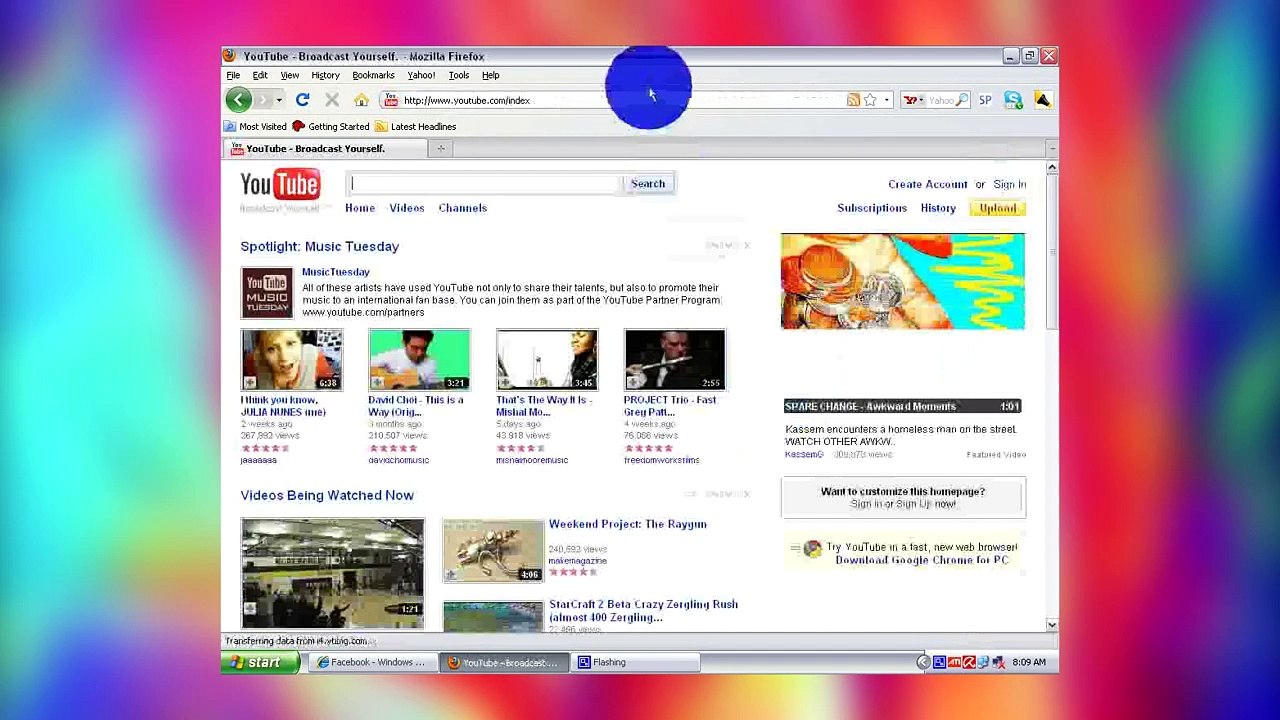The width and height of the screenshot is (1280, 720).
Task: Open the Getting Started bookmark
Action: click(330, 127)
